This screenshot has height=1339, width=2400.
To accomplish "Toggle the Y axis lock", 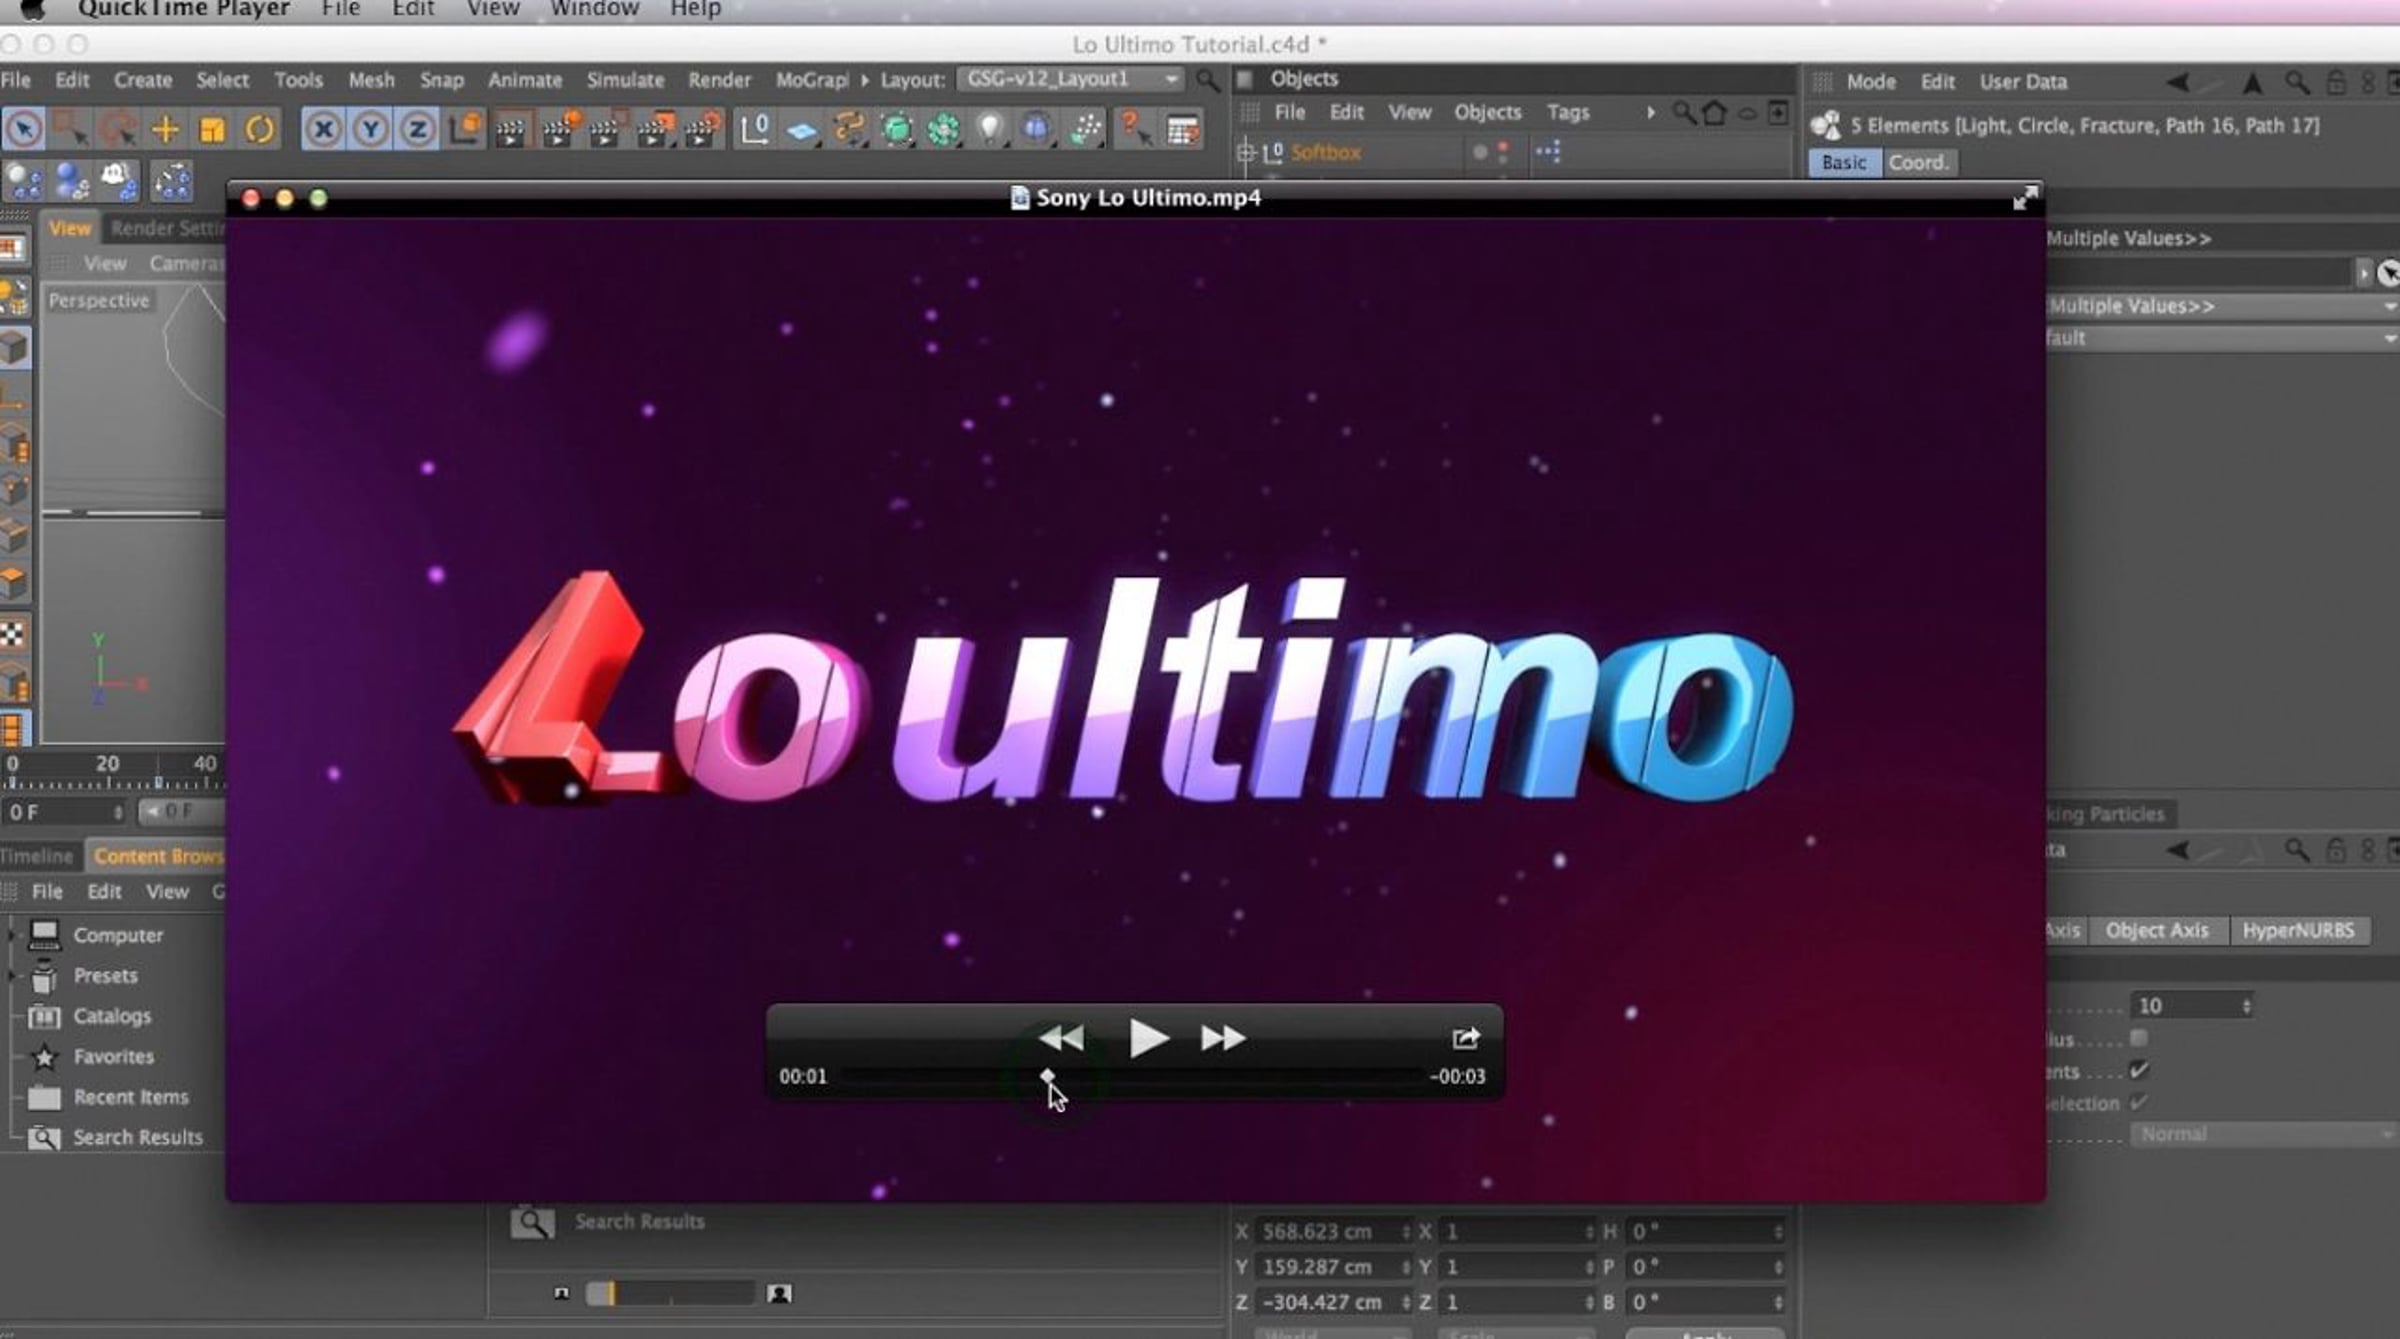I will coord(370,130).
